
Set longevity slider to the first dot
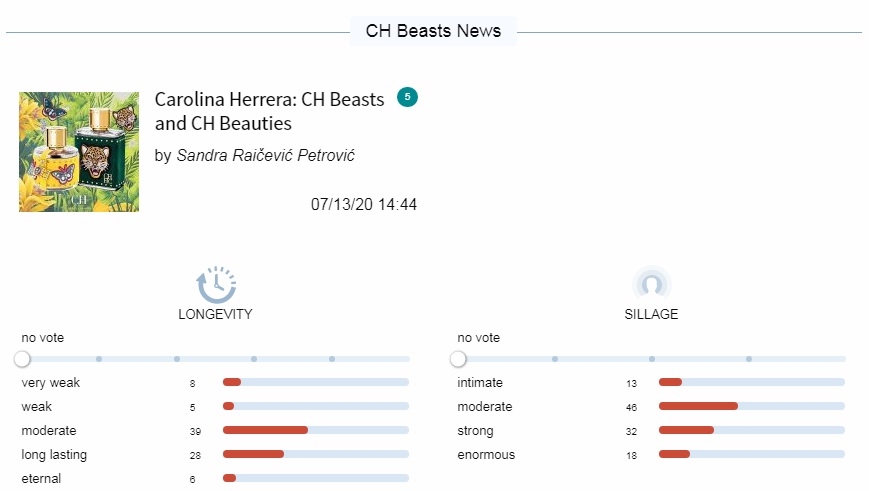(99, 359)
